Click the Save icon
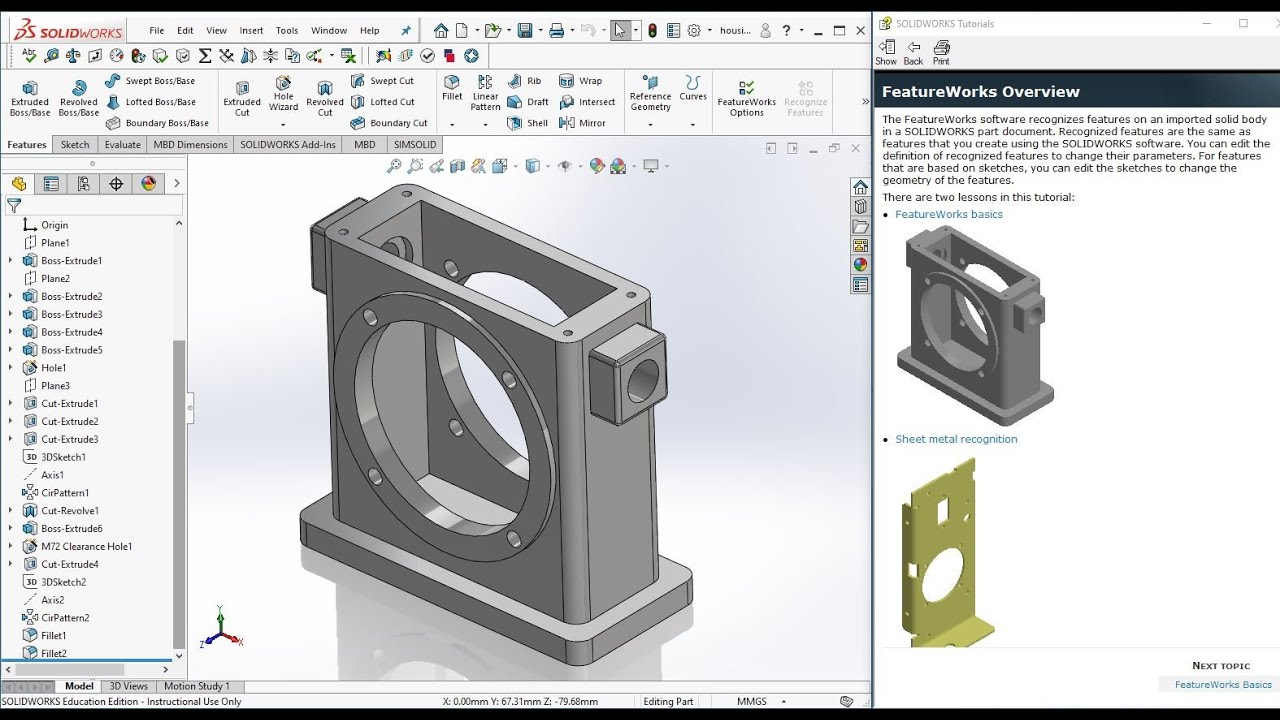This screenshot has width=1280, height=720. click(x=525, y=31)
